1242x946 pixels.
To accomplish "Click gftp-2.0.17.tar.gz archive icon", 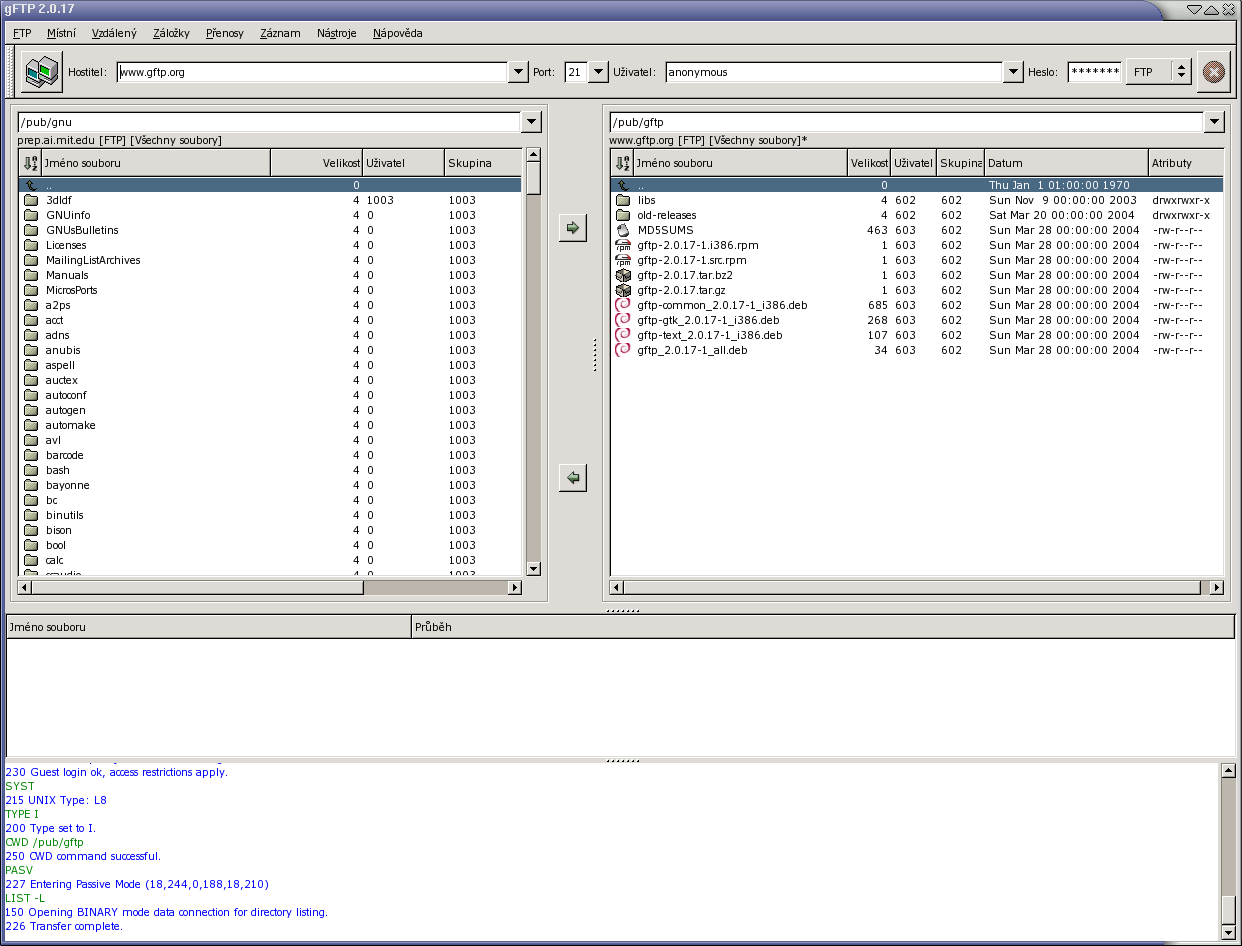I will click(623, 290).
